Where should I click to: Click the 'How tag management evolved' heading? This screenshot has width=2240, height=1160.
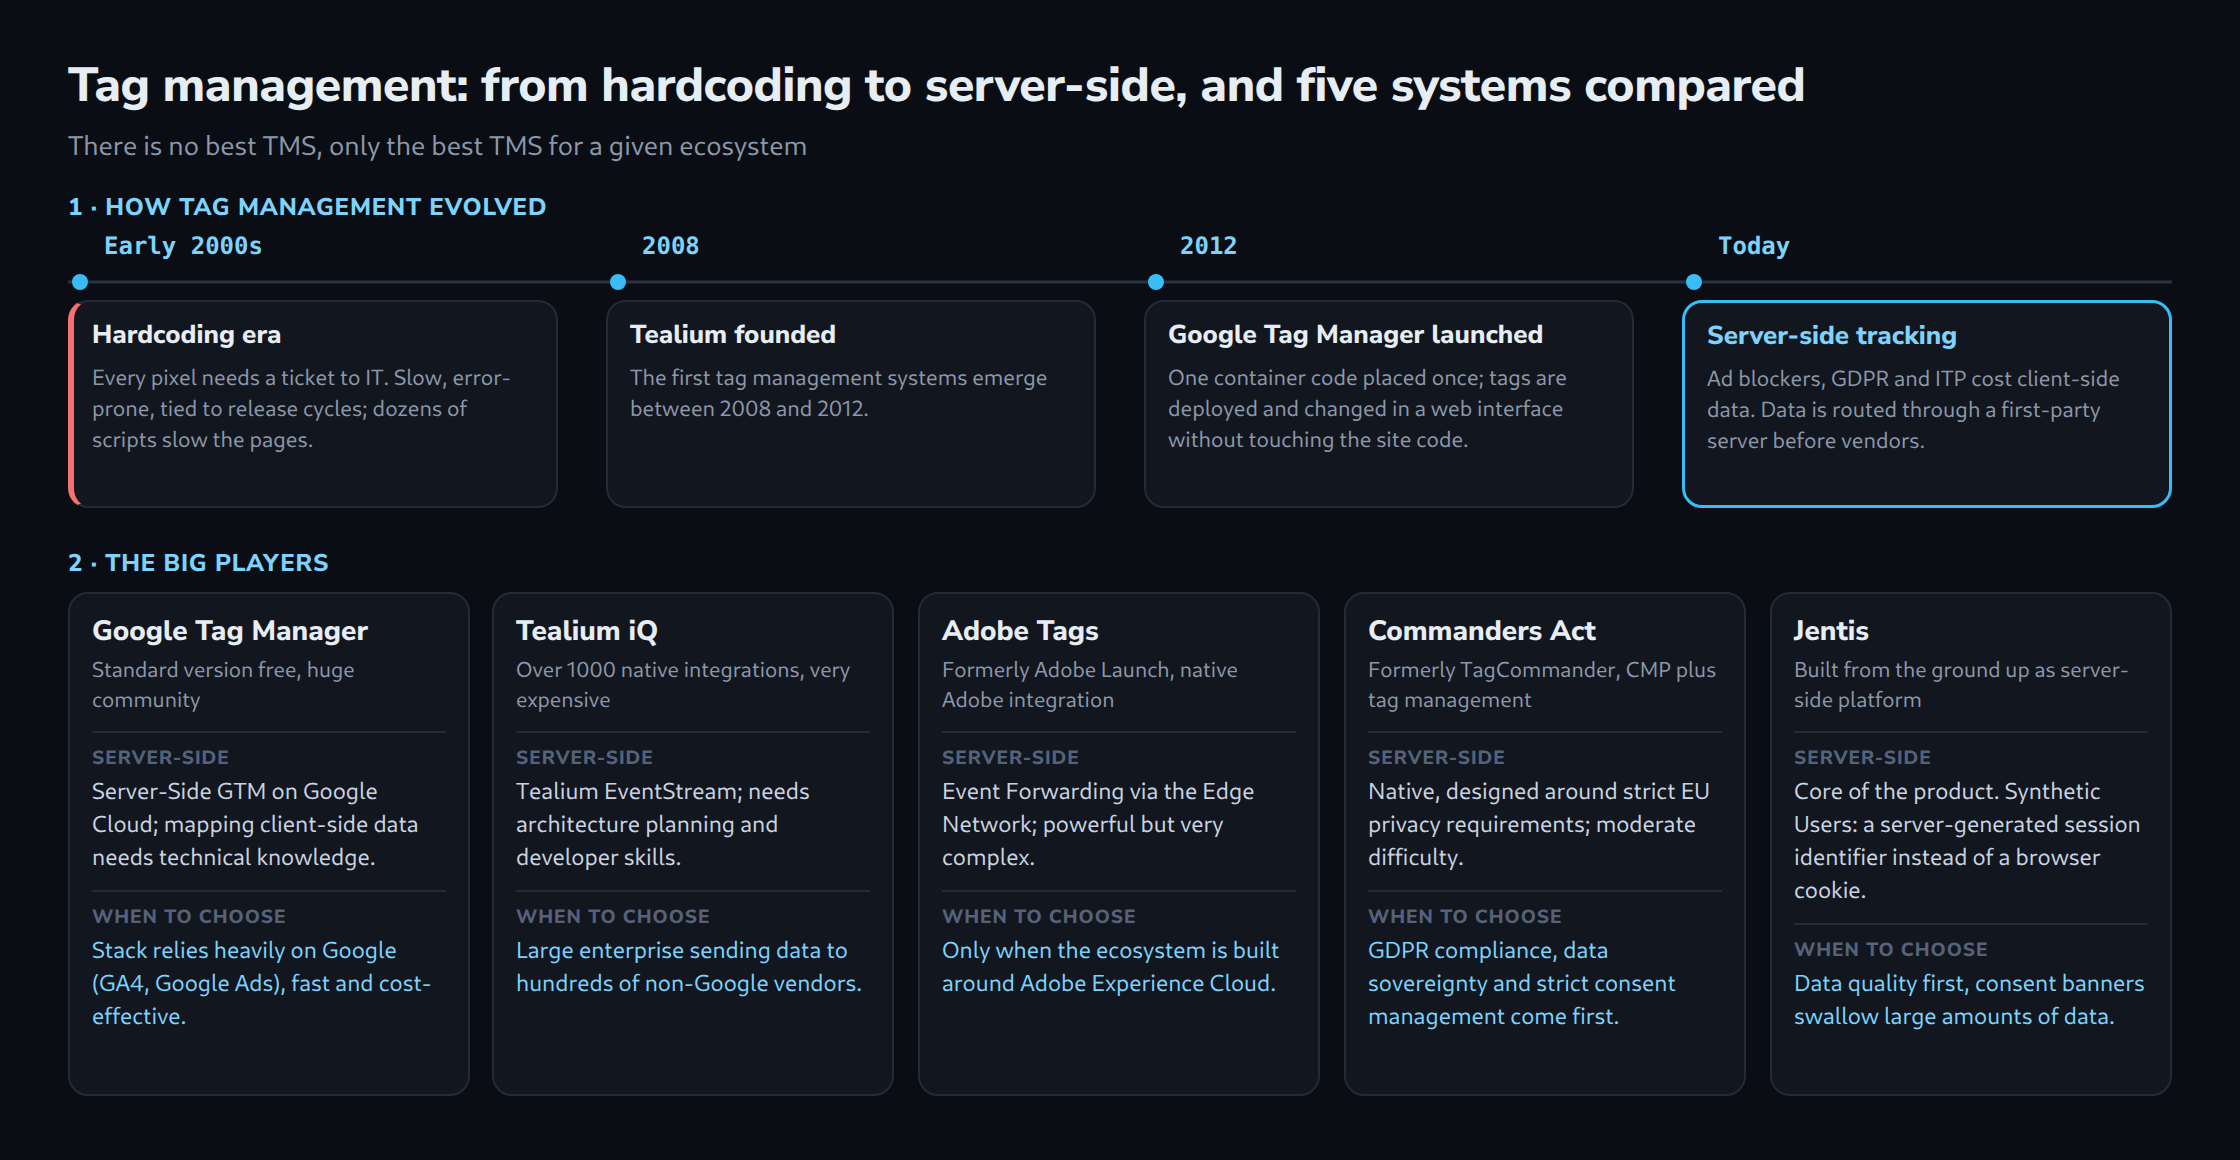[x=307, y=207]
